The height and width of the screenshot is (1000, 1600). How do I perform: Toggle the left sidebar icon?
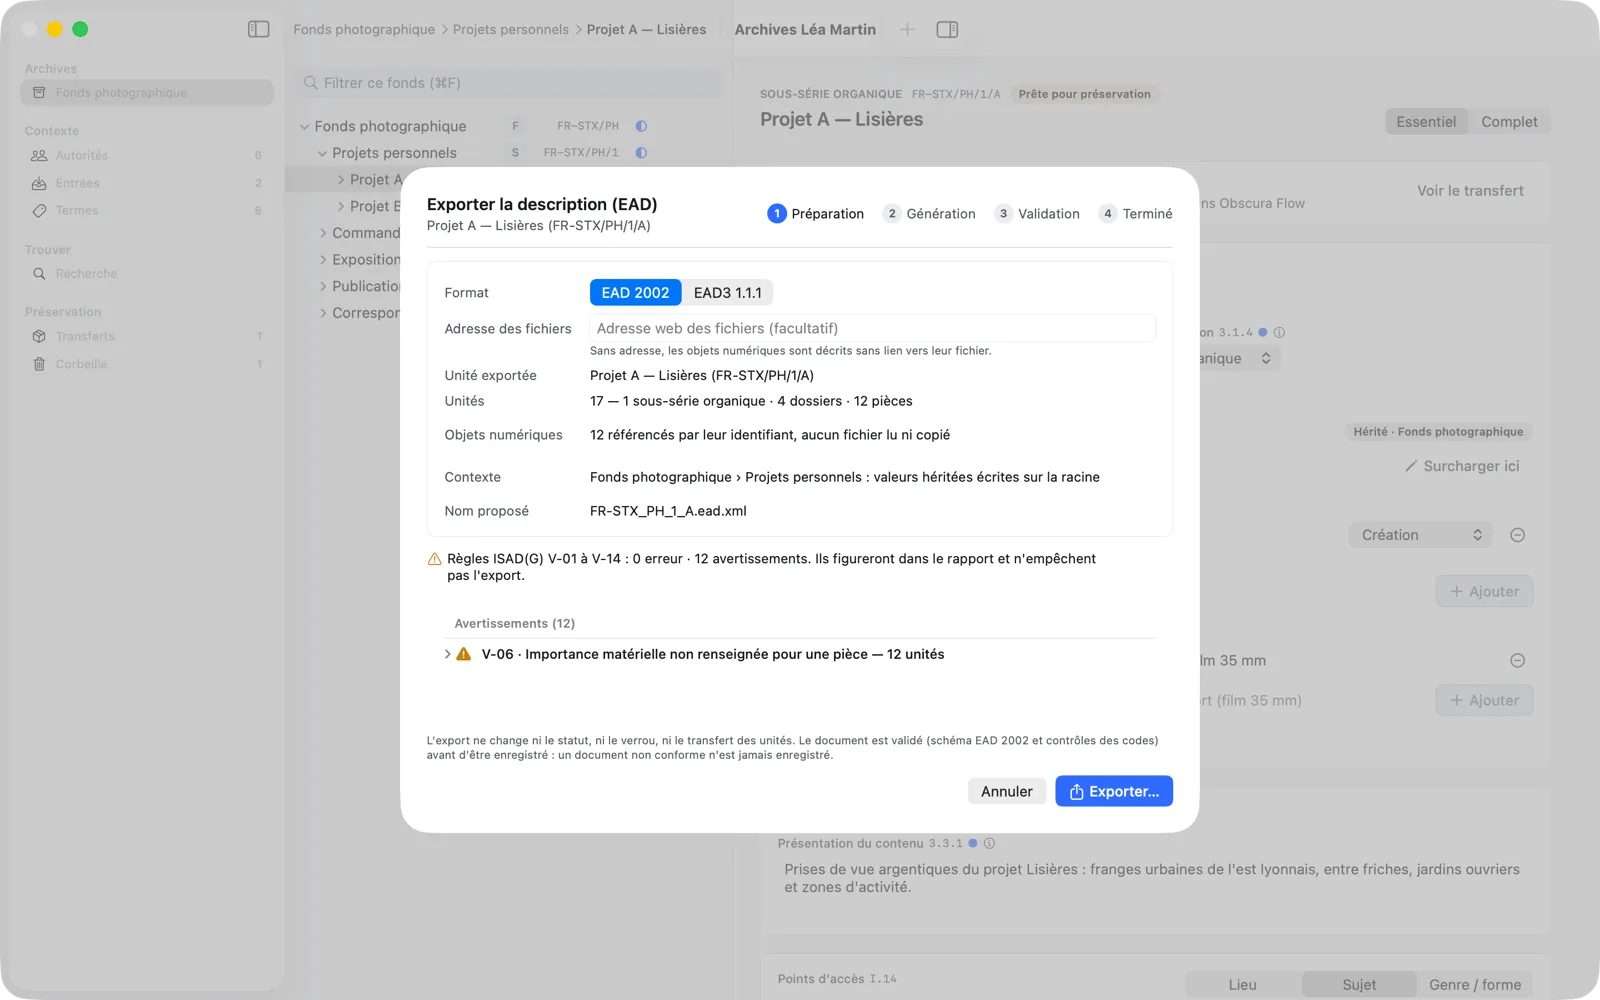[258, 29]
